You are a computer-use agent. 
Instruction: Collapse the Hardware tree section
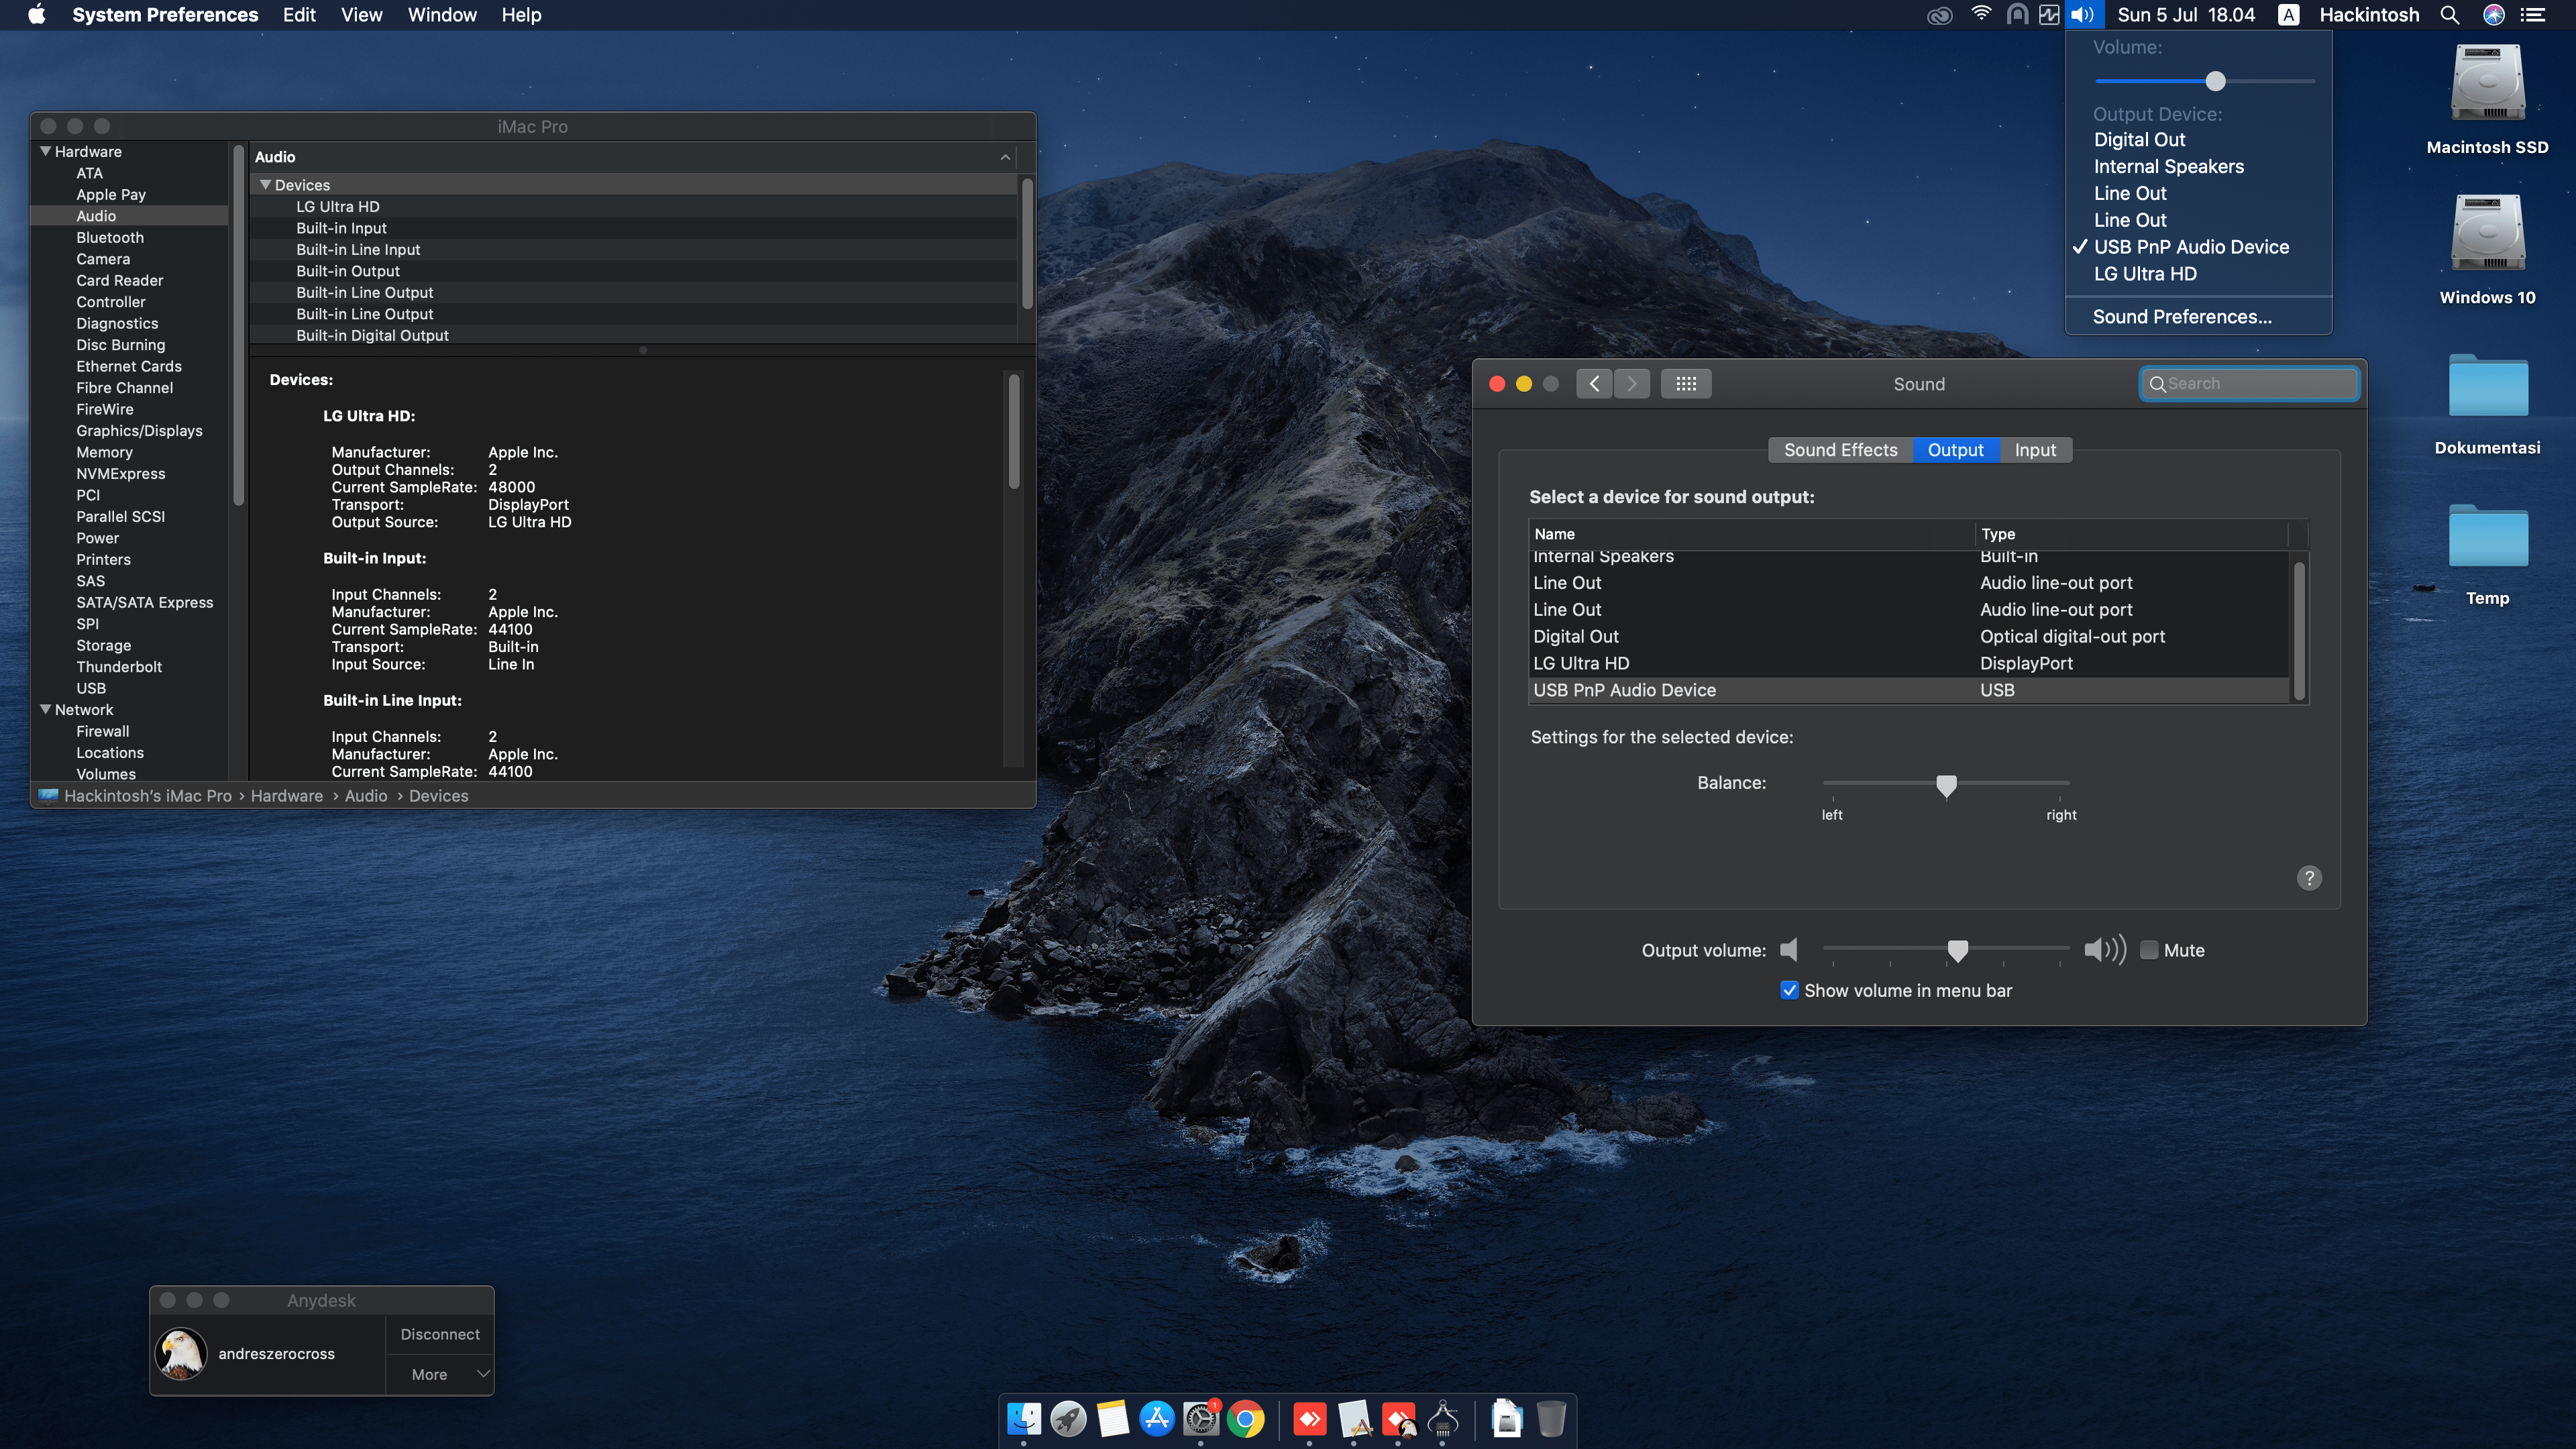45,151
